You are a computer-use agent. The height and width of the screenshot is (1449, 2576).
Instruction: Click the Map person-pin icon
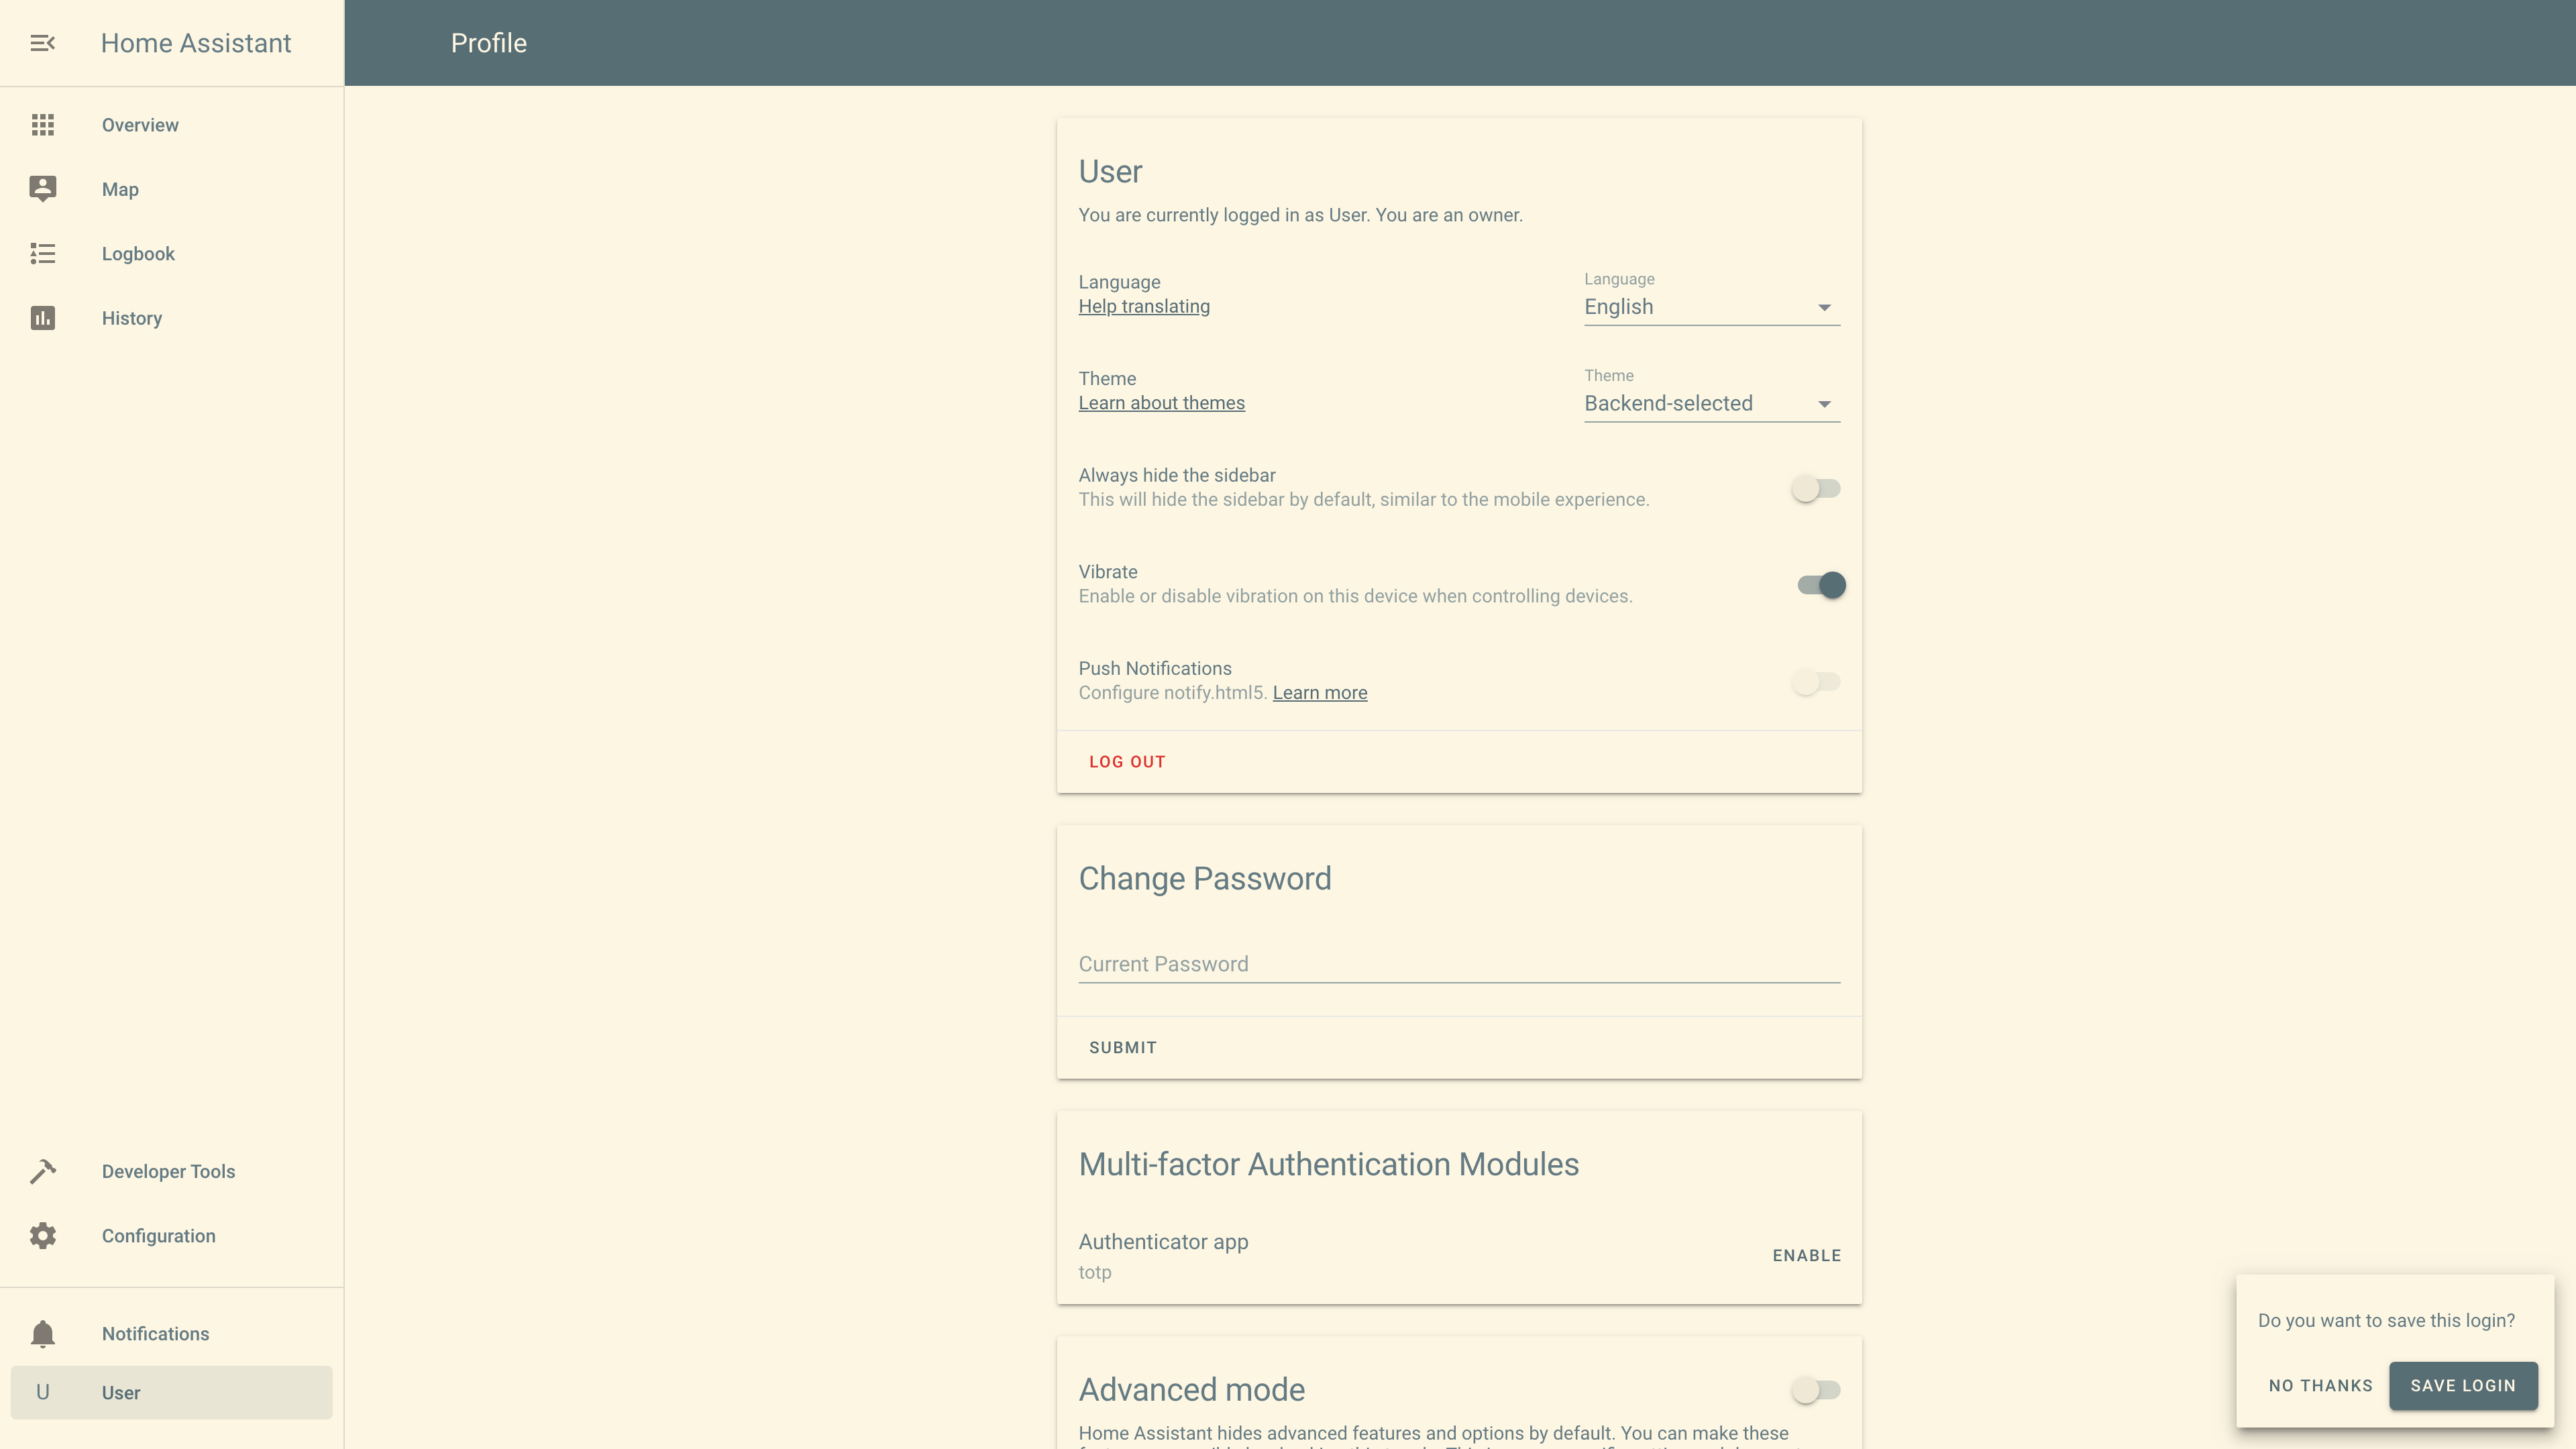coord(42,189)
